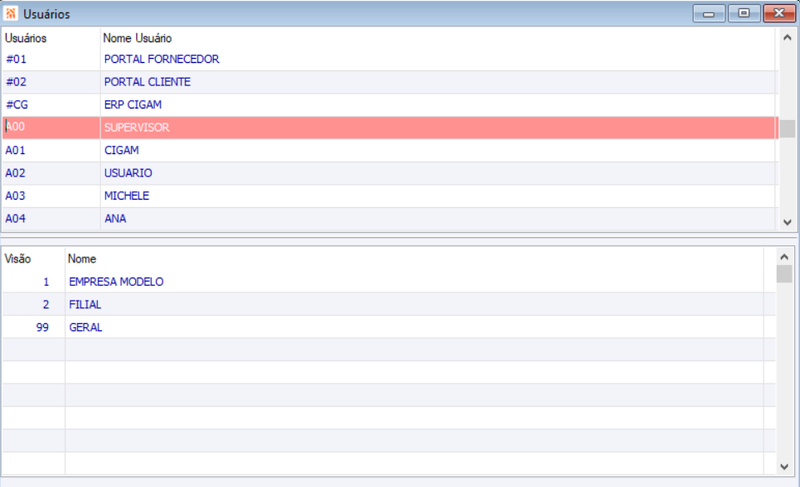Click Visão list scroll down arrow

tap(784, 467)
